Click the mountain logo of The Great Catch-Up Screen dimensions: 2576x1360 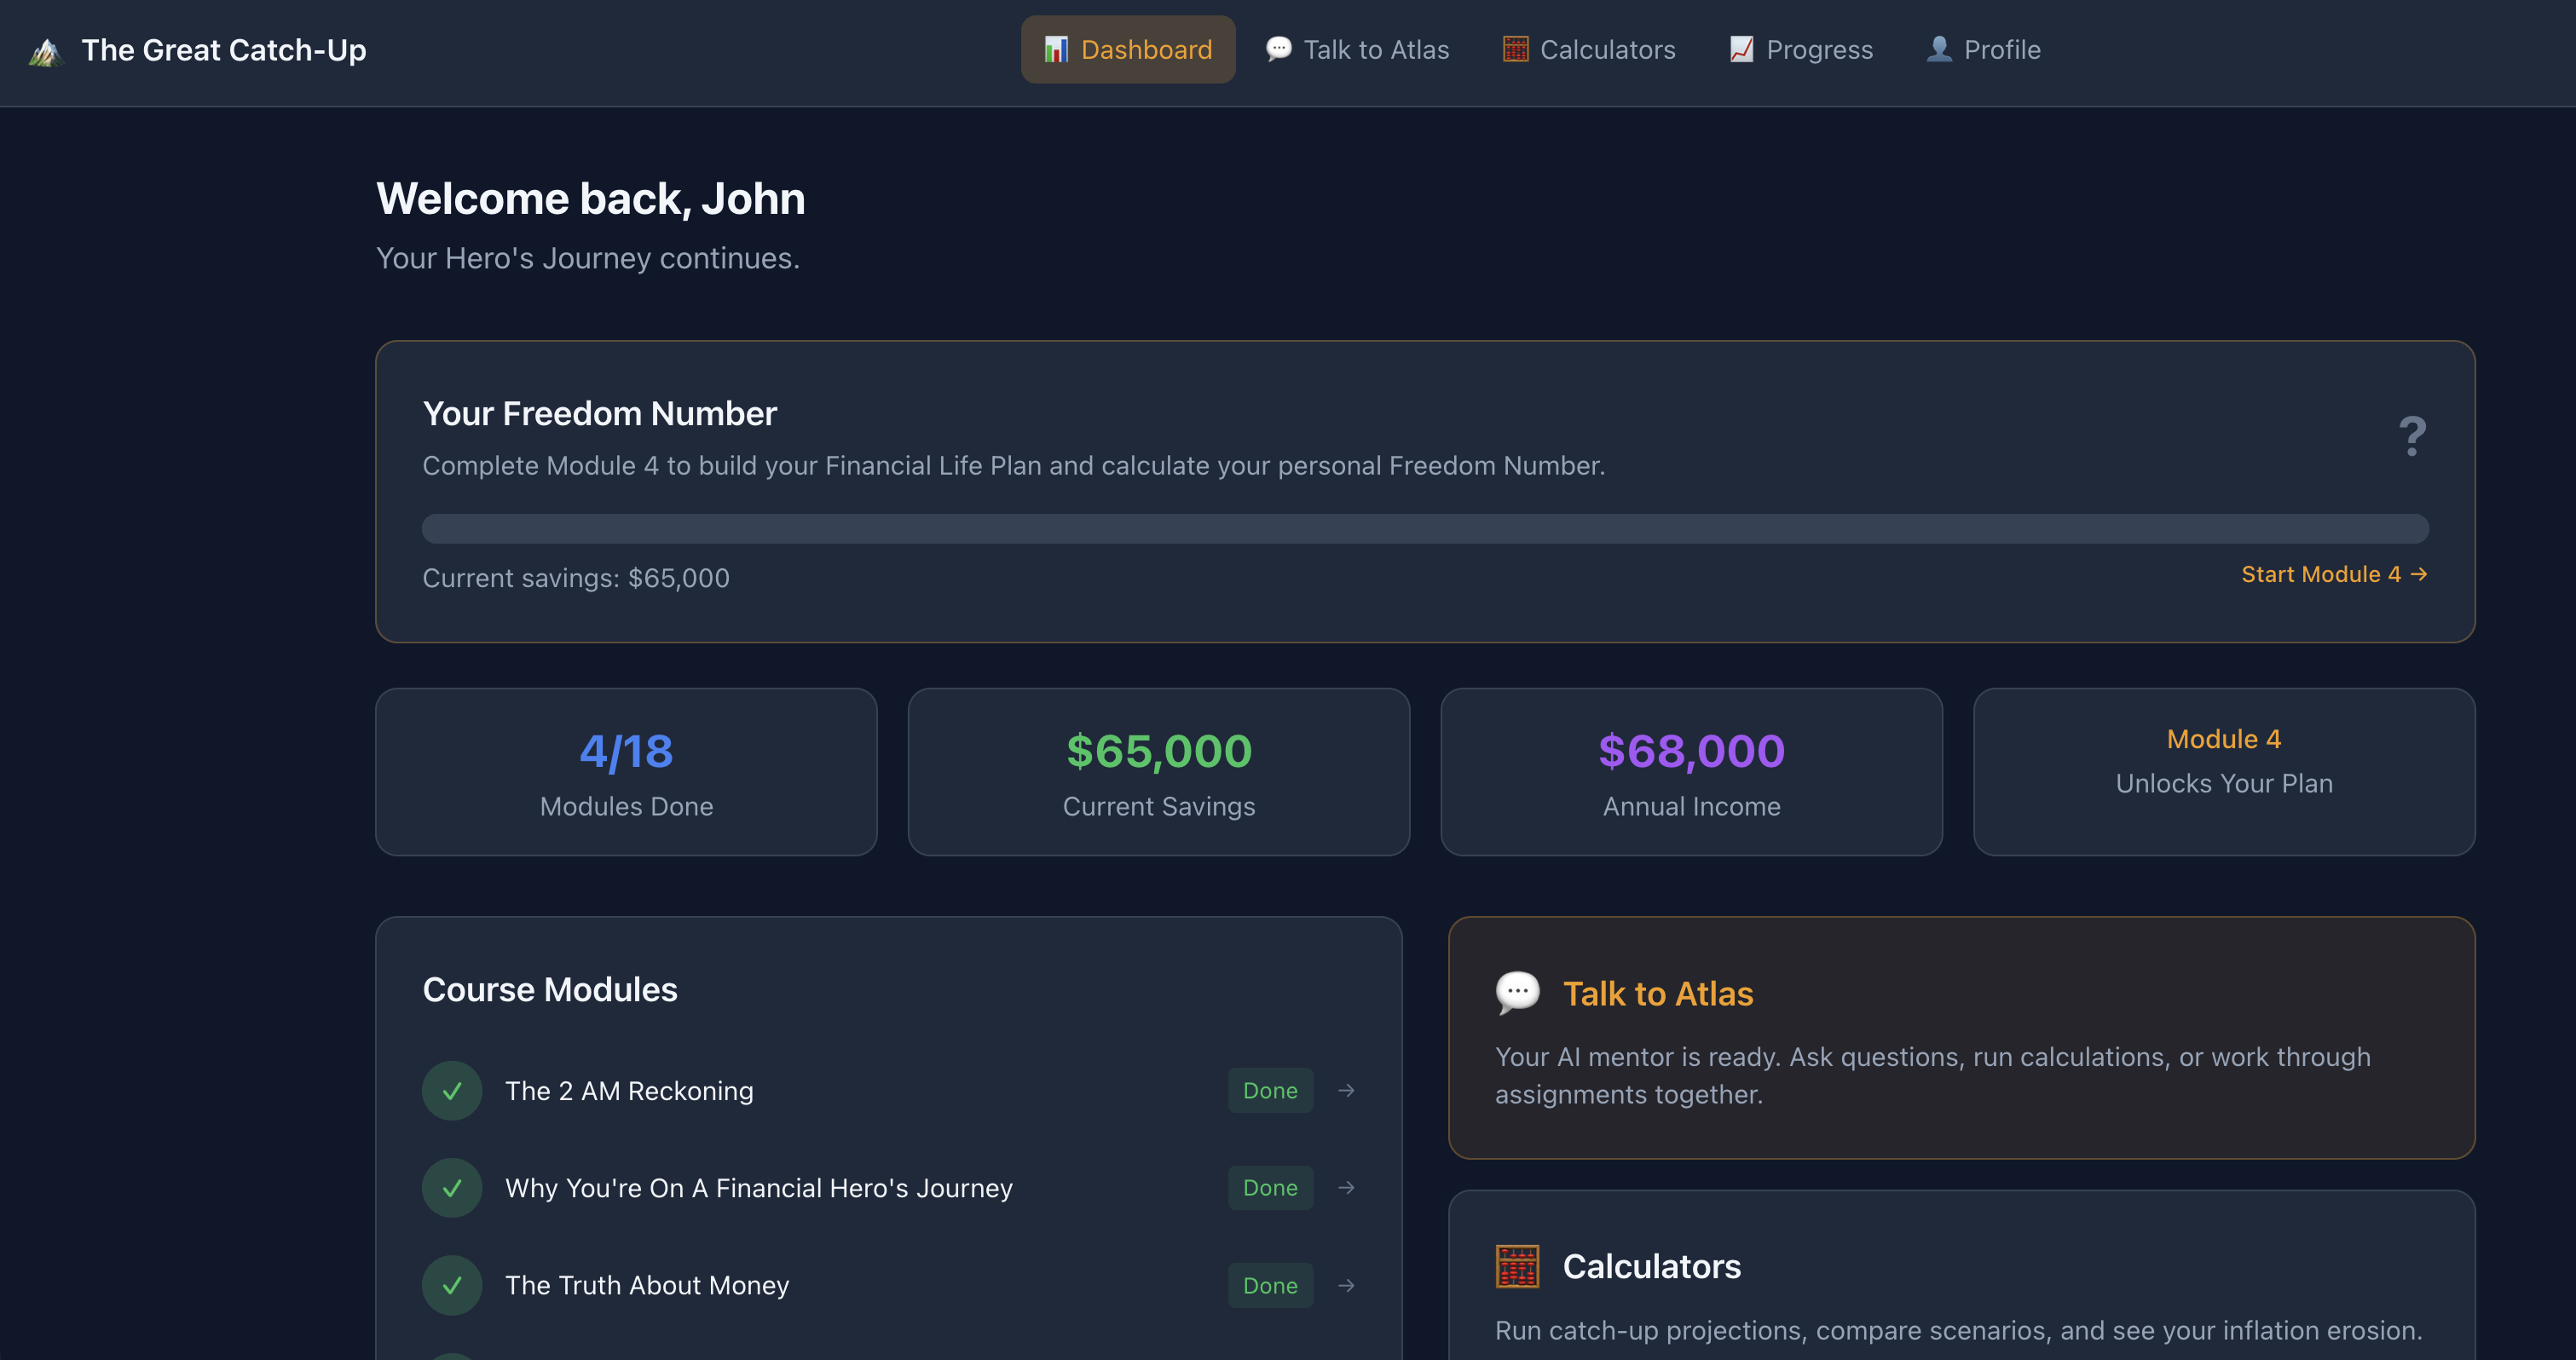coord(46,49)
